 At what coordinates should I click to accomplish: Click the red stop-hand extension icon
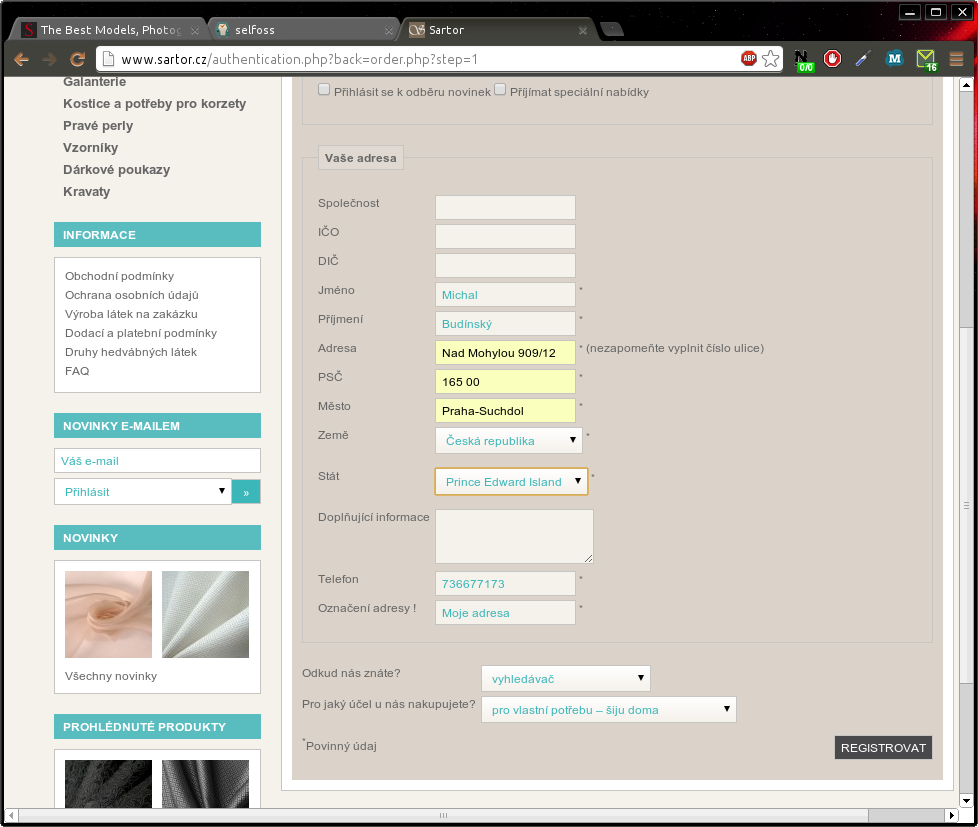coord(832,59)
